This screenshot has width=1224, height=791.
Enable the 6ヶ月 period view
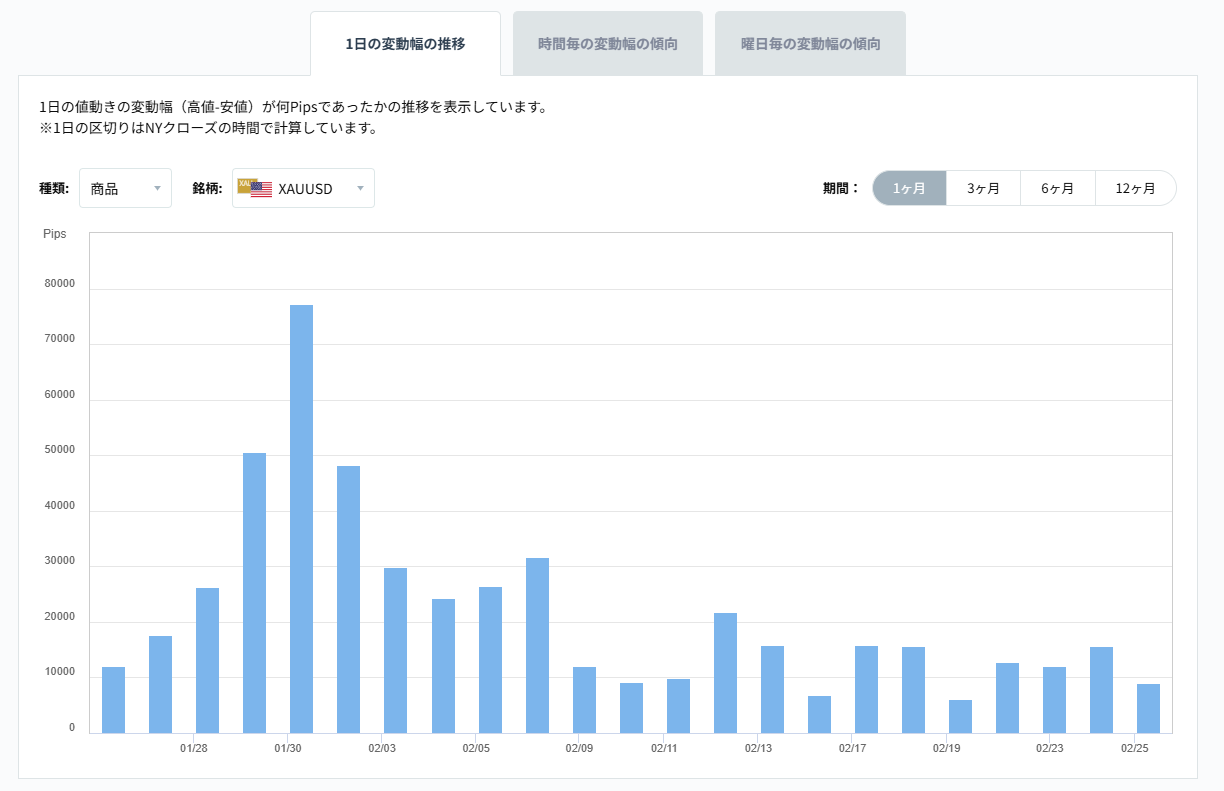(1058, 188)
